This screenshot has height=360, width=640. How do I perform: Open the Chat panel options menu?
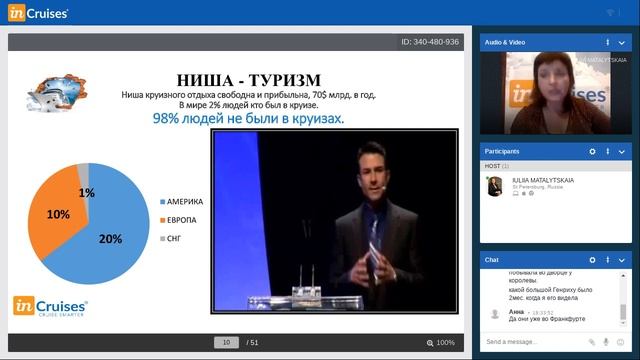(607, 260)
